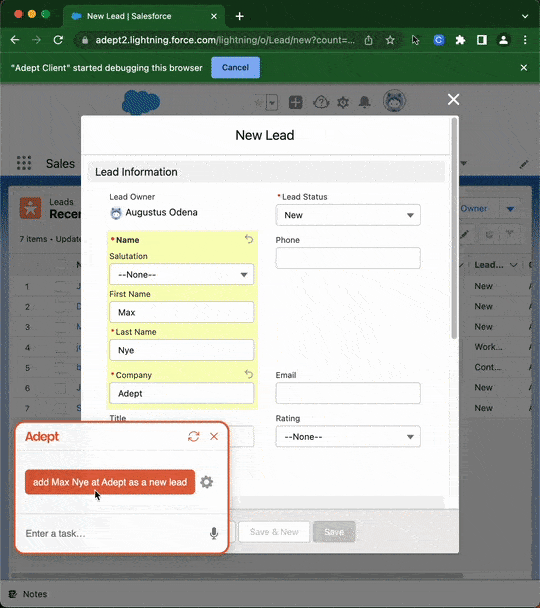The image size is (540, 608).
Task: Open Salesforce favorites list dropdown
Action: [x=272, y=103]
